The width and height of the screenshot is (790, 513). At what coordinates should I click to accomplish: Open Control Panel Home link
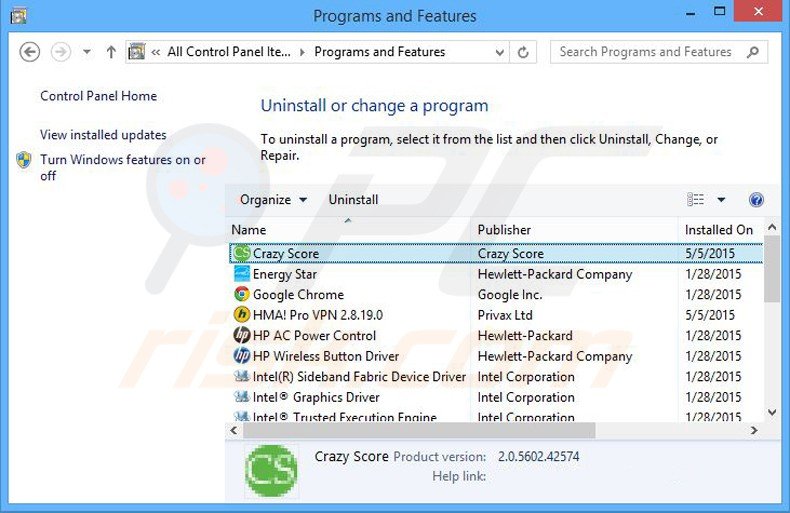99,96
